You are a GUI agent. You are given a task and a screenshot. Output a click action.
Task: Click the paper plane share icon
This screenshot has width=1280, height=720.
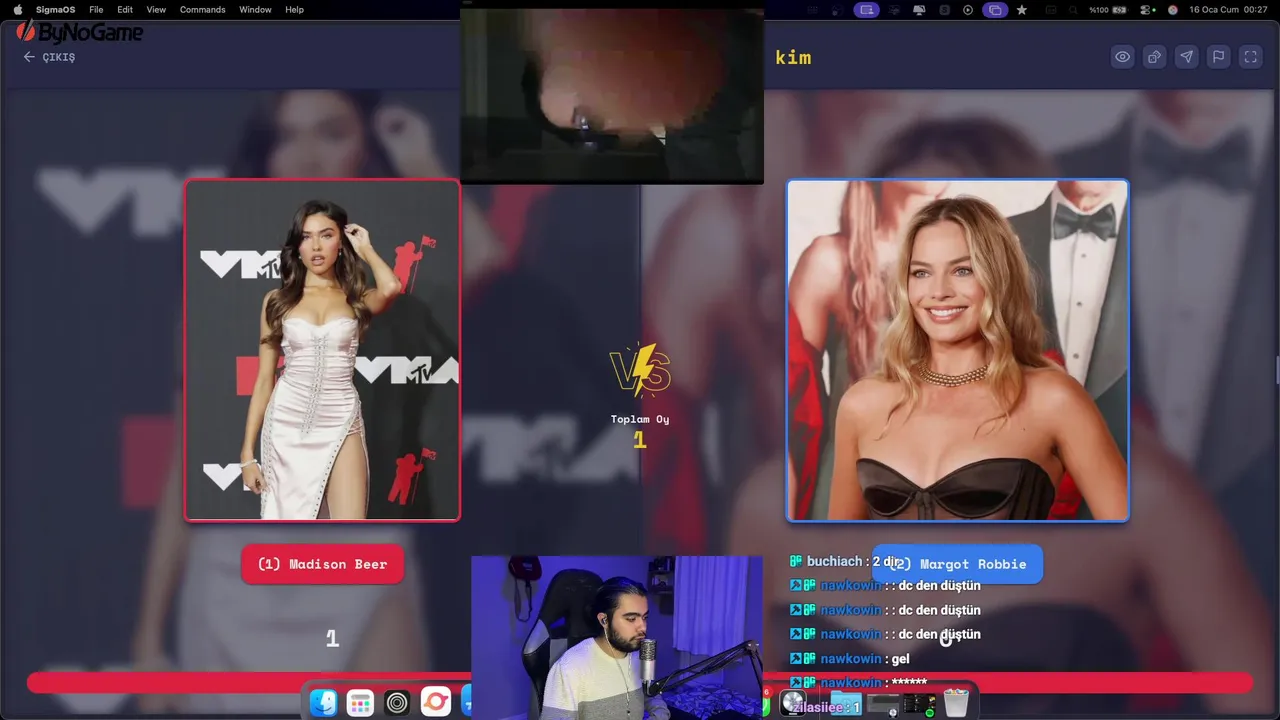[x=1187, y=57]
